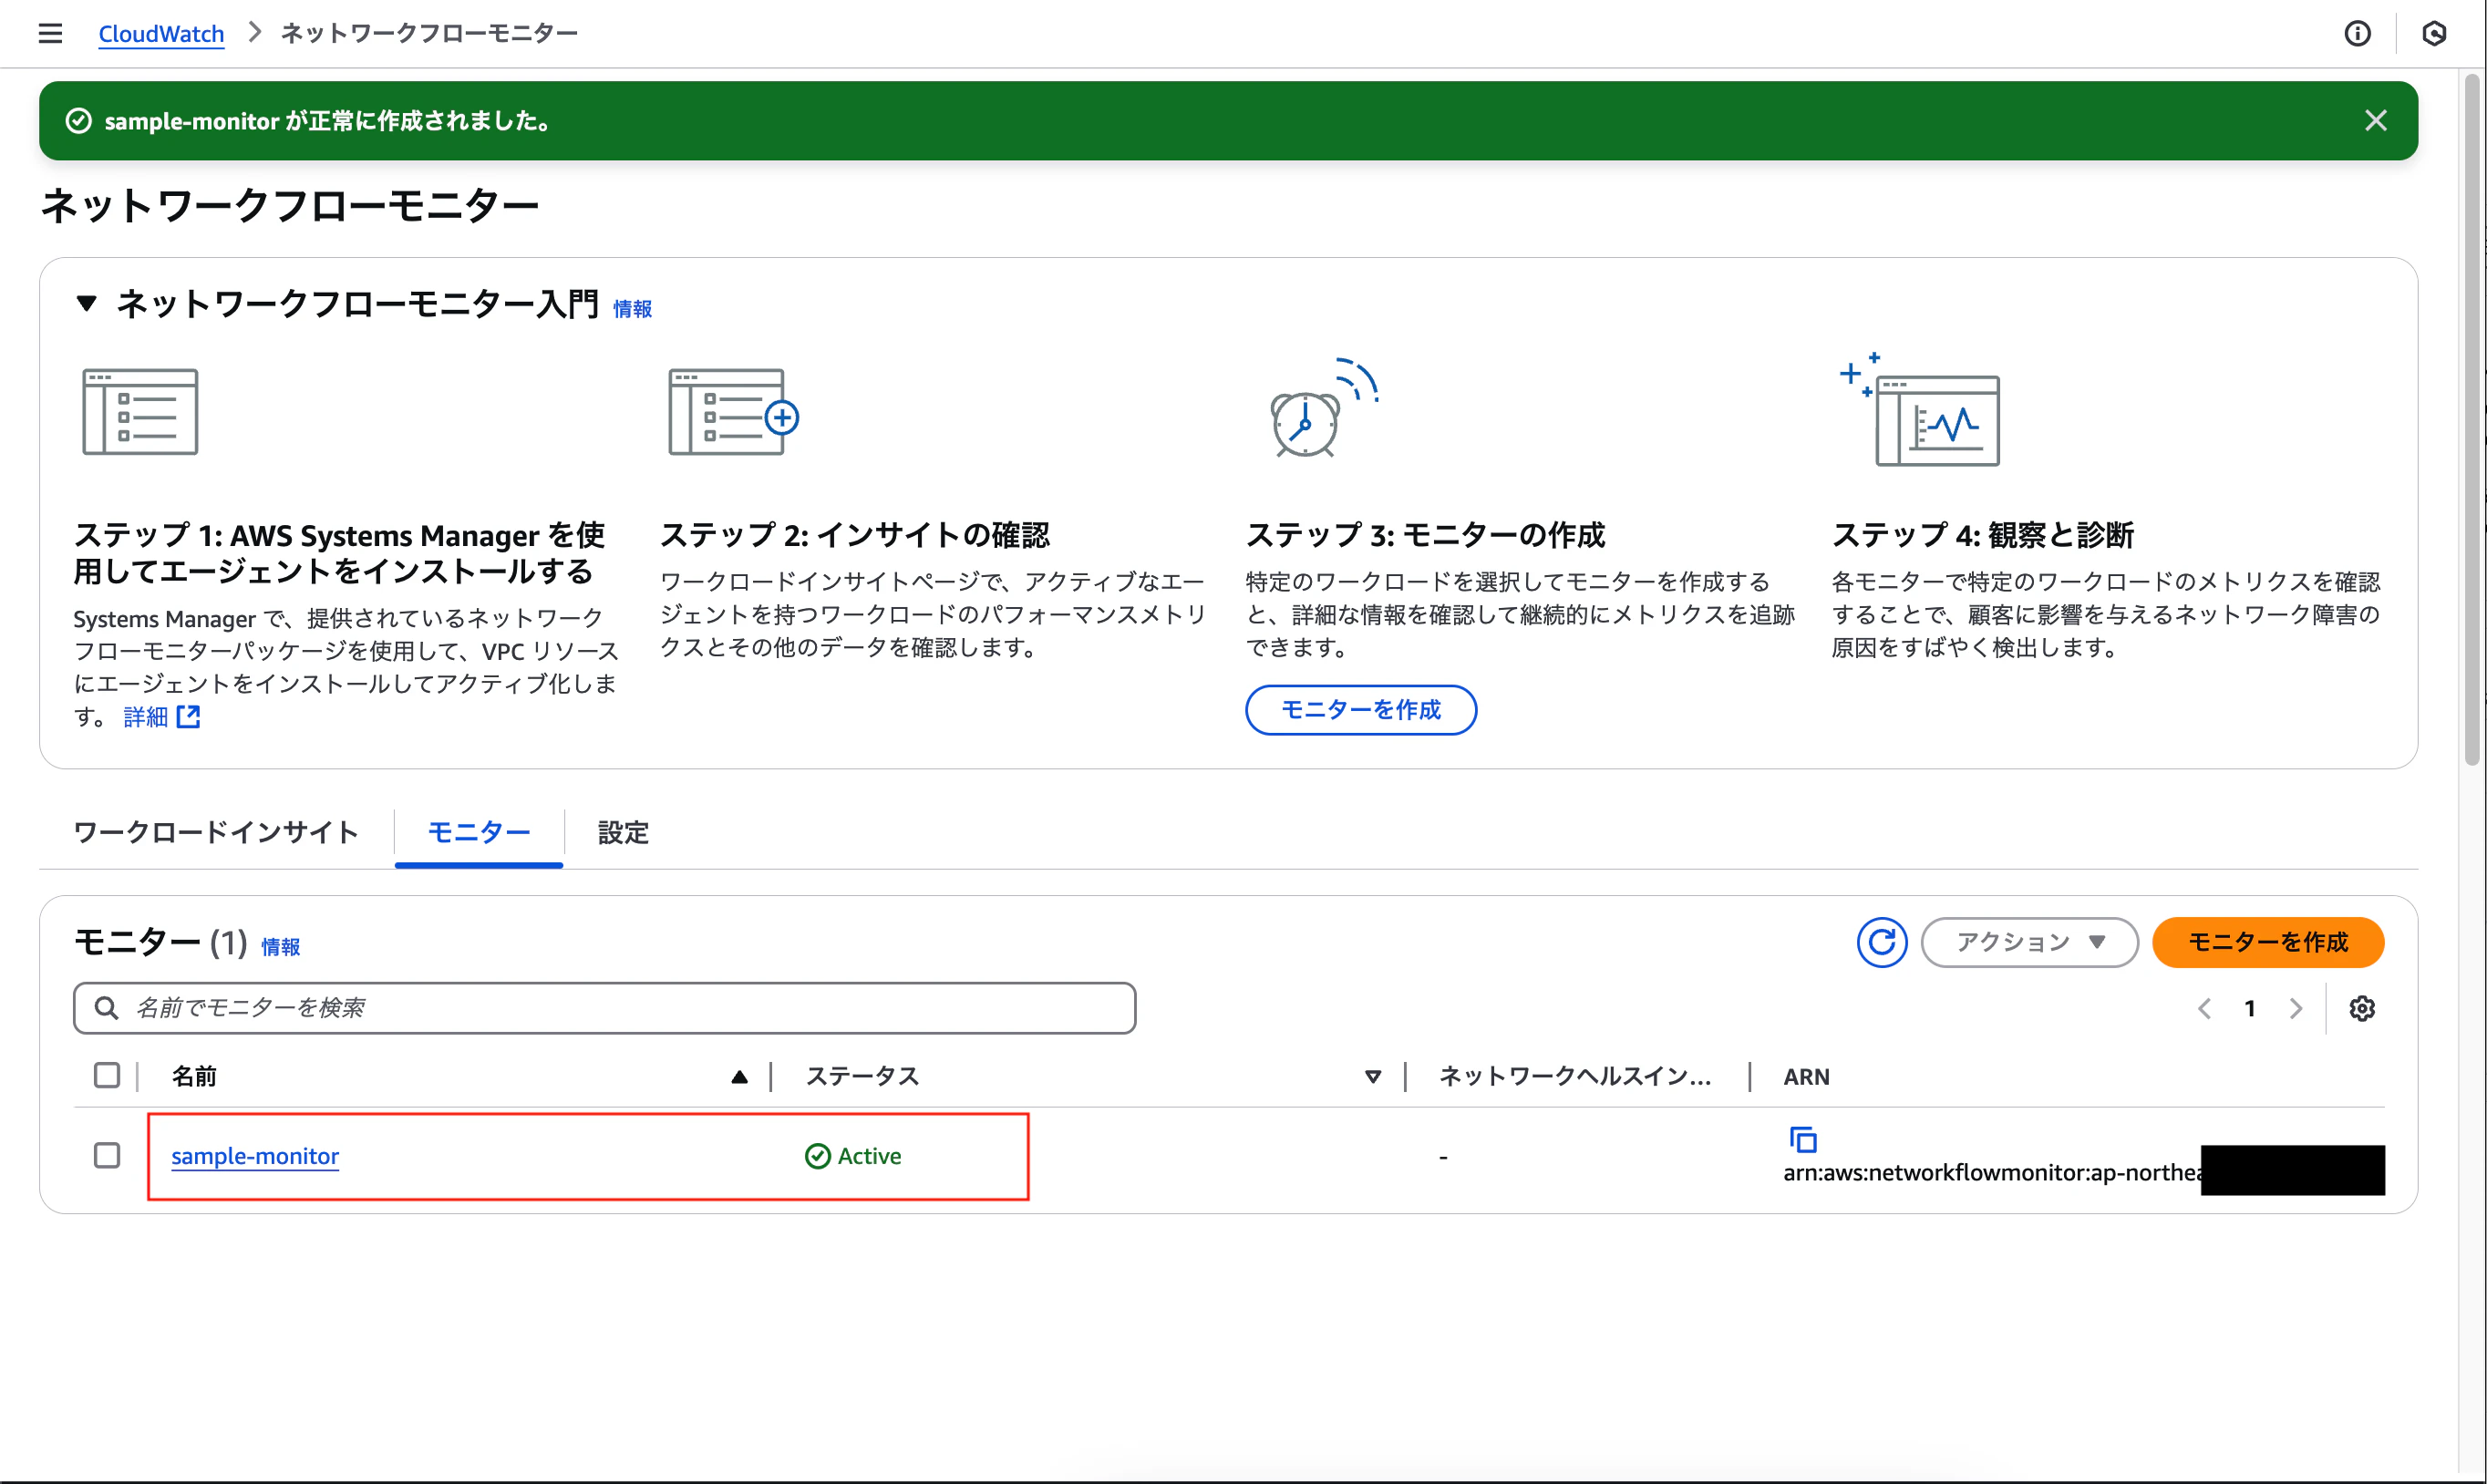Switch to the ワークロードインサイト tab

tap(215, 833)
